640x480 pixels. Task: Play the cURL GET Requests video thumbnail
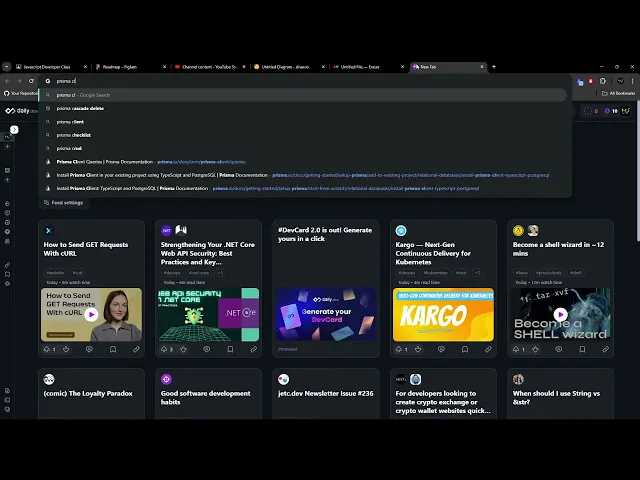91,315
